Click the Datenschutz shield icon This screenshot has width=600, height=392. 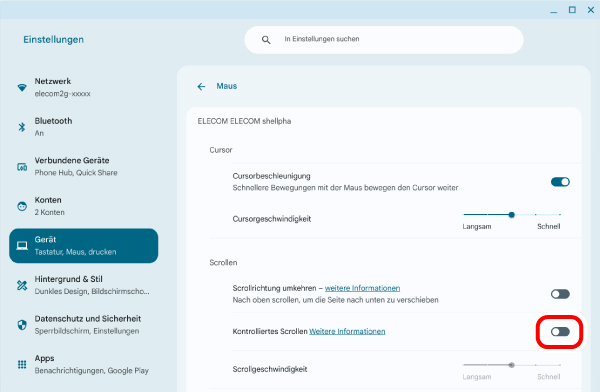(x=22, y=325)
